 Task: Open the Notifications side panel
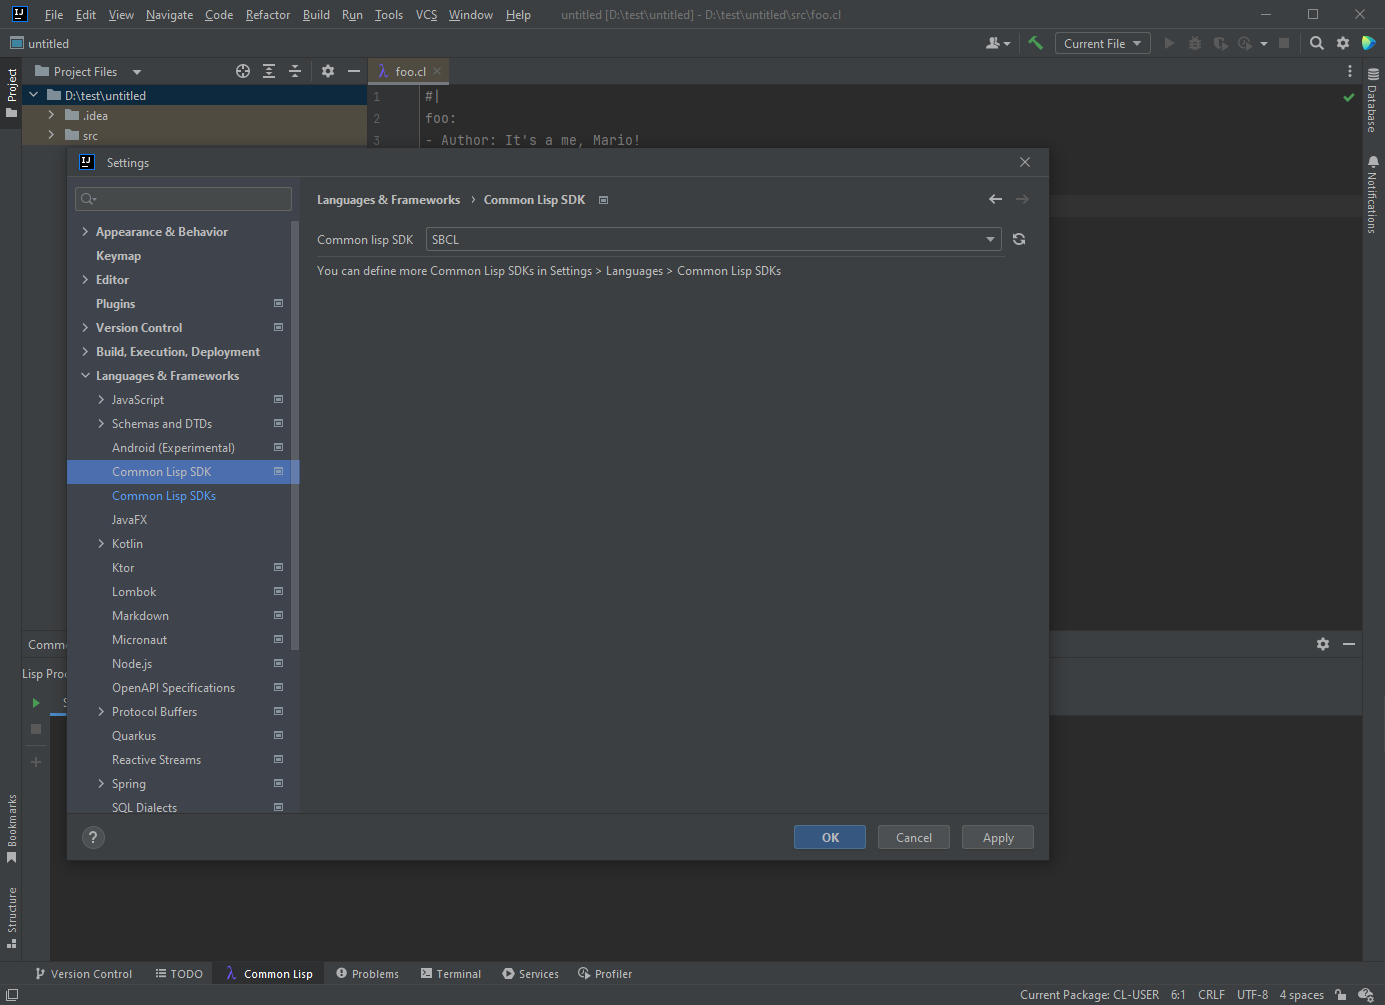point(1373,194)
